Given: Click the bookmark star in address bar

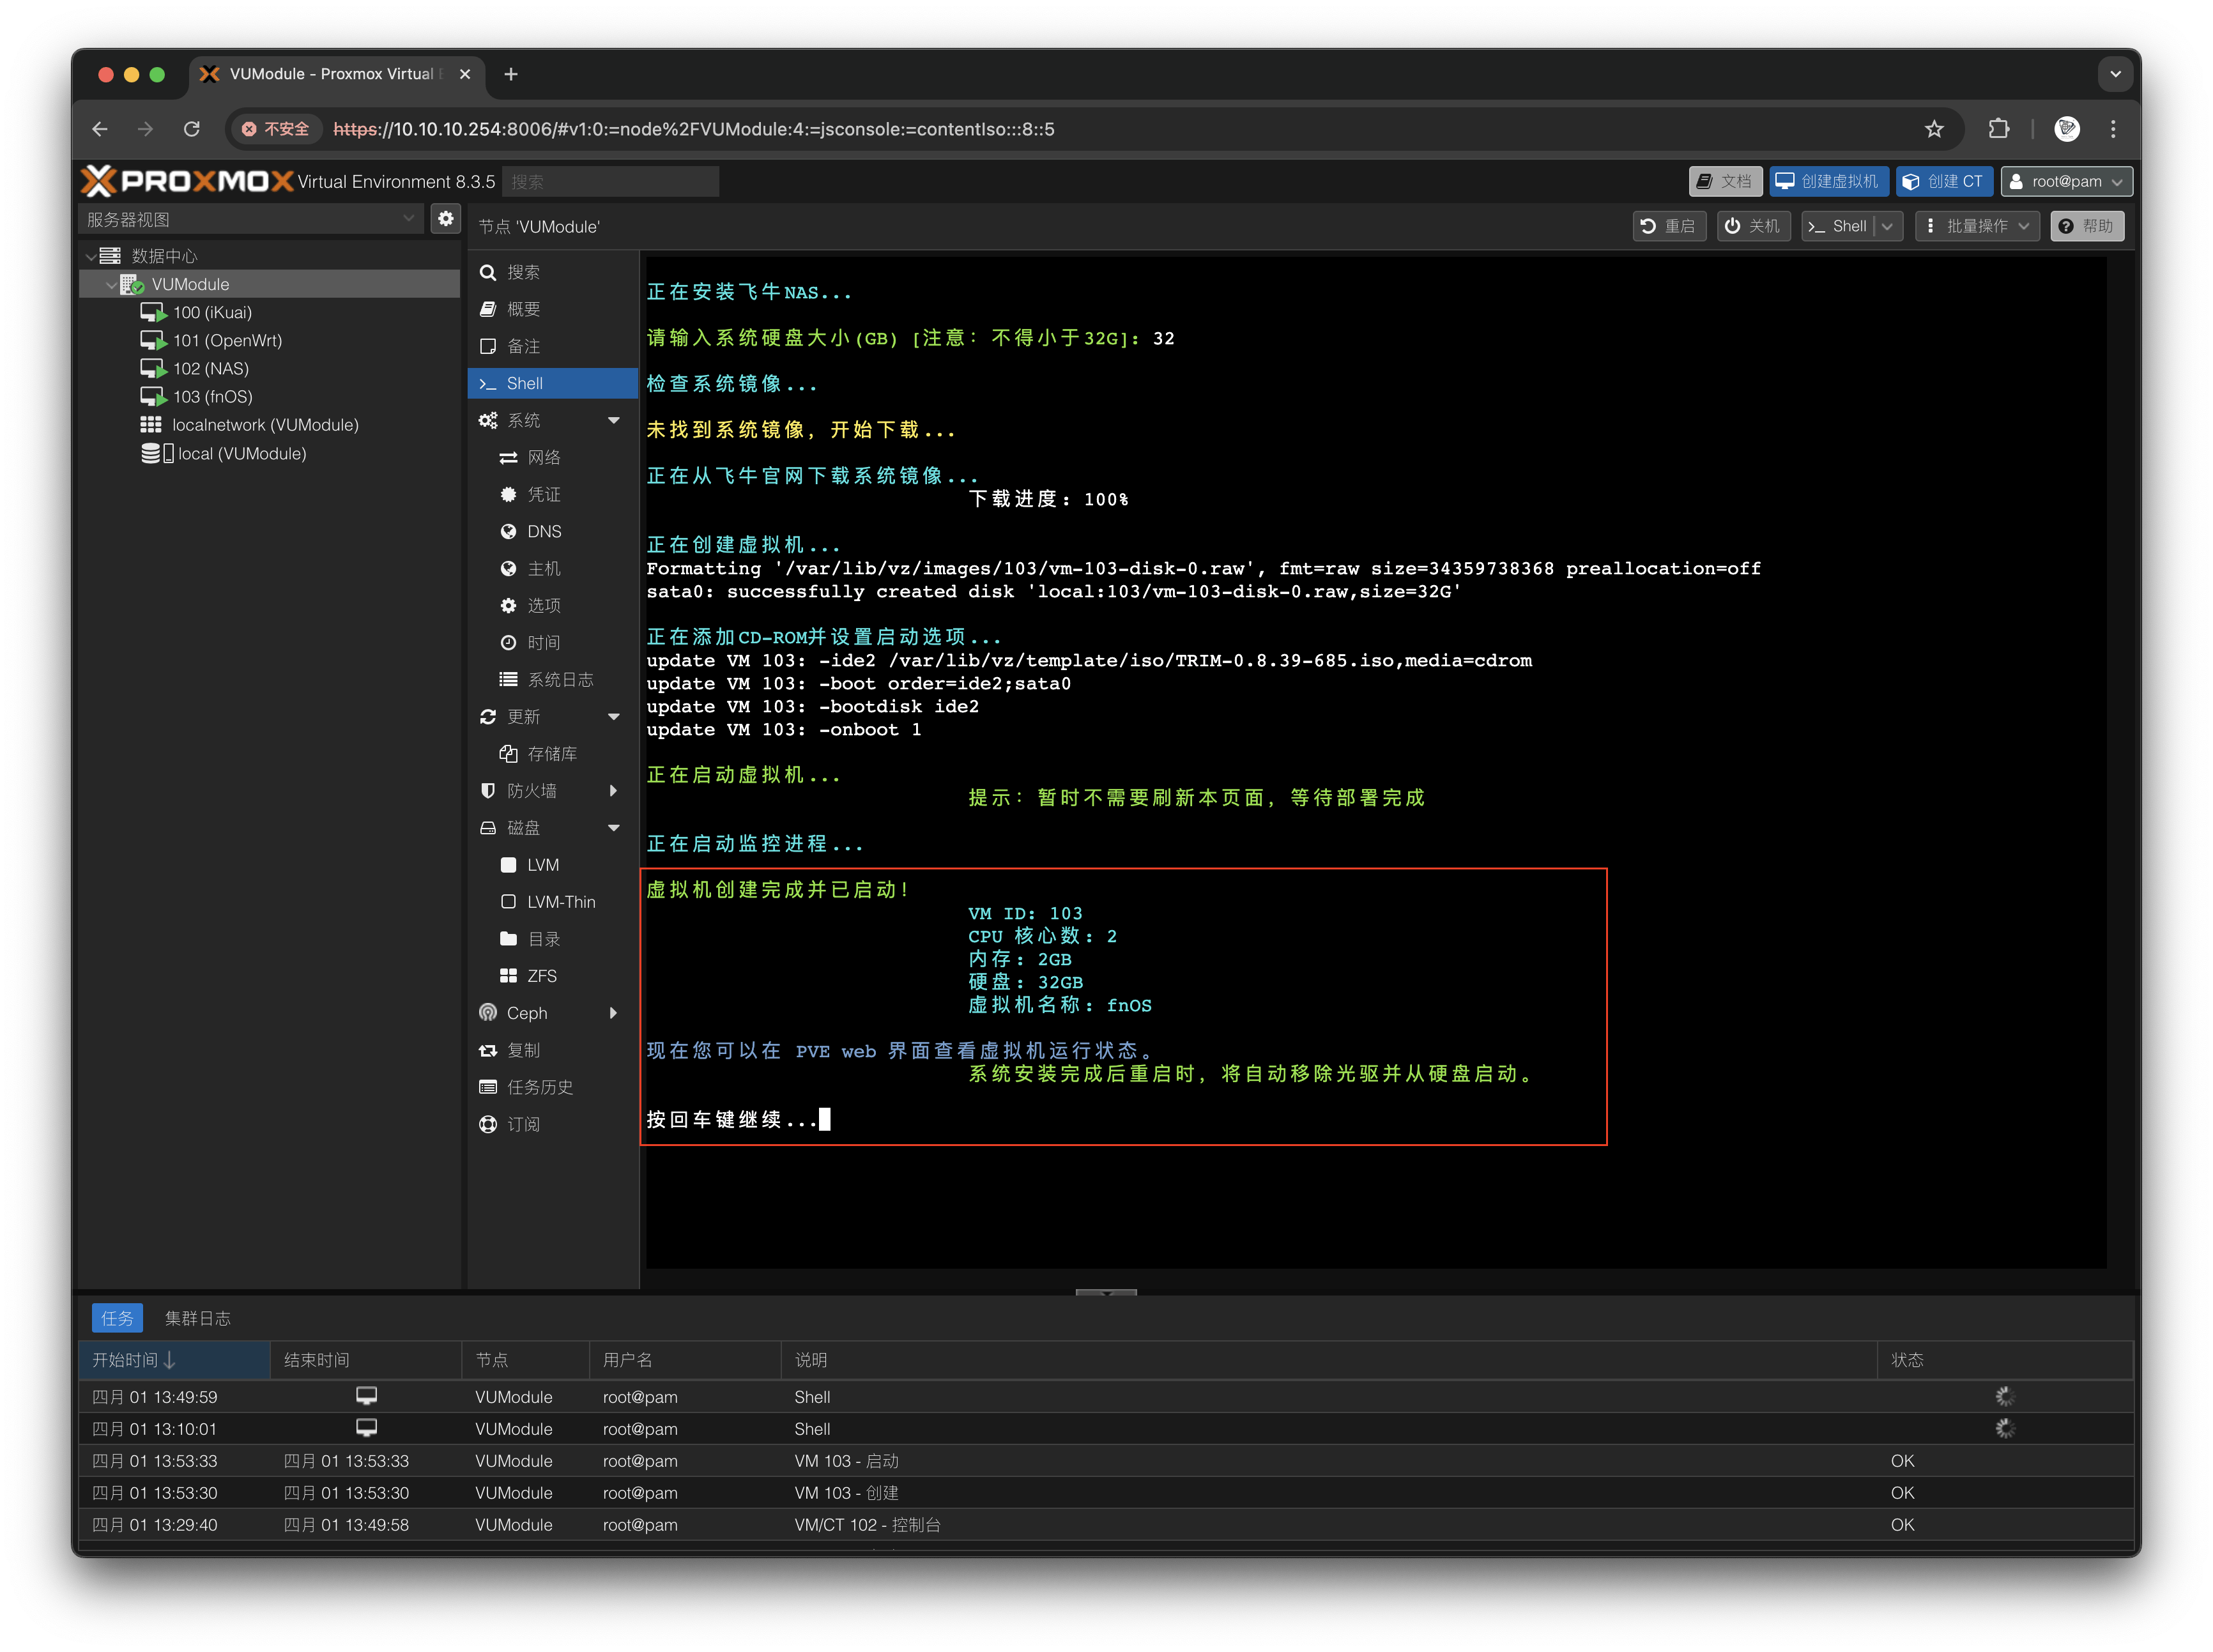Looking at the screenshot, I should tap(1934, 129).
